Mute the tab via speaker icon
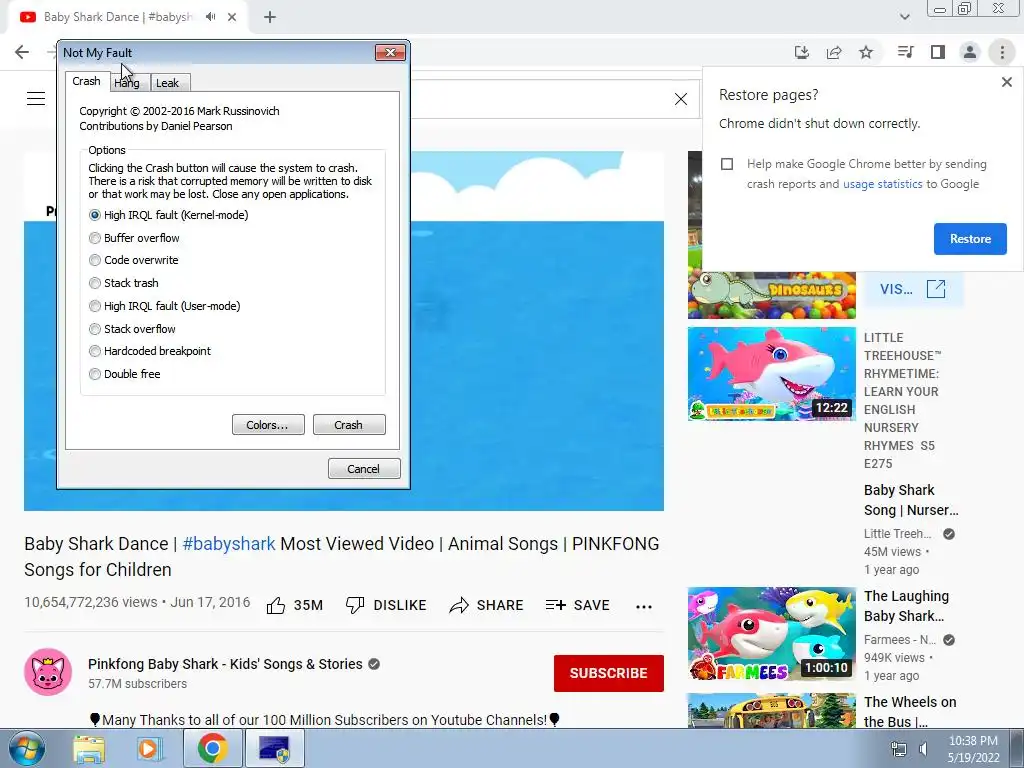 (210, 17)
